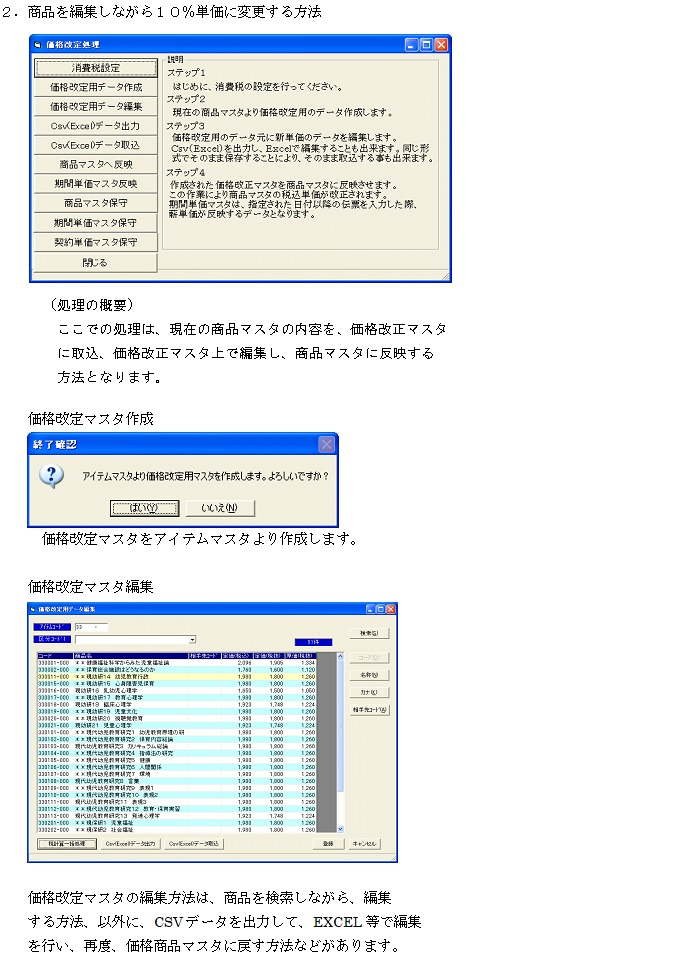Click the grid scrollbar up arrow

click(340, 656)
